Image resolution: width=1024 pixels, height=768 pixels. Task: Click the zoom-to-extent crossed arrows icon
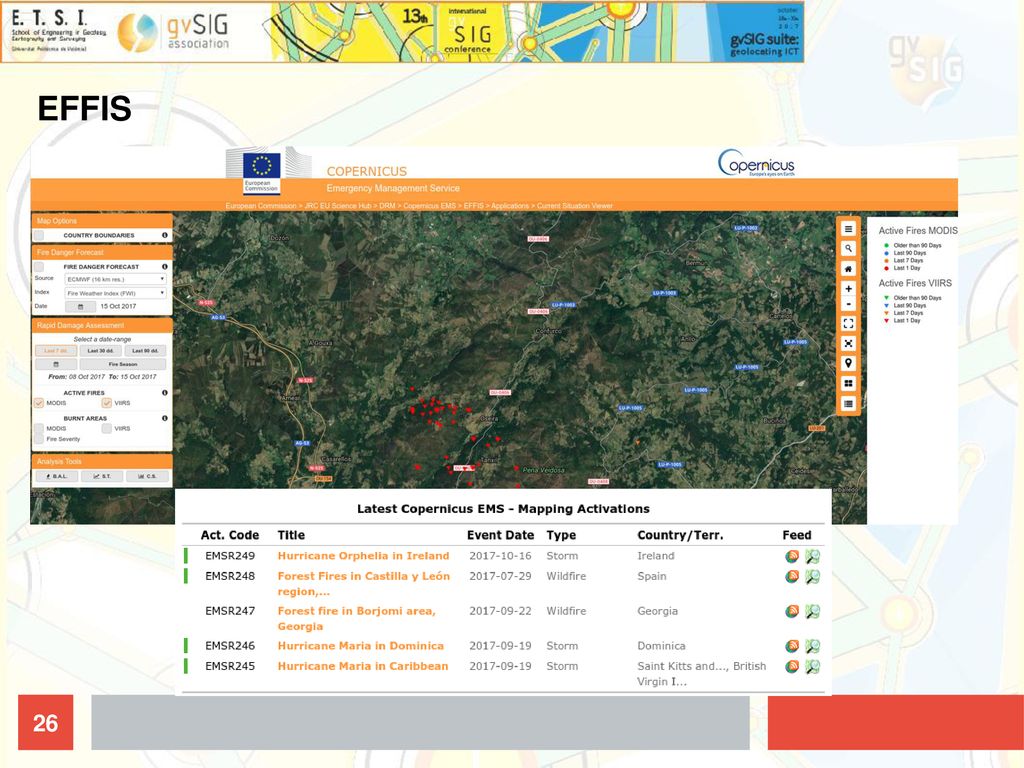pyautogui.click(x=848, y=344)
